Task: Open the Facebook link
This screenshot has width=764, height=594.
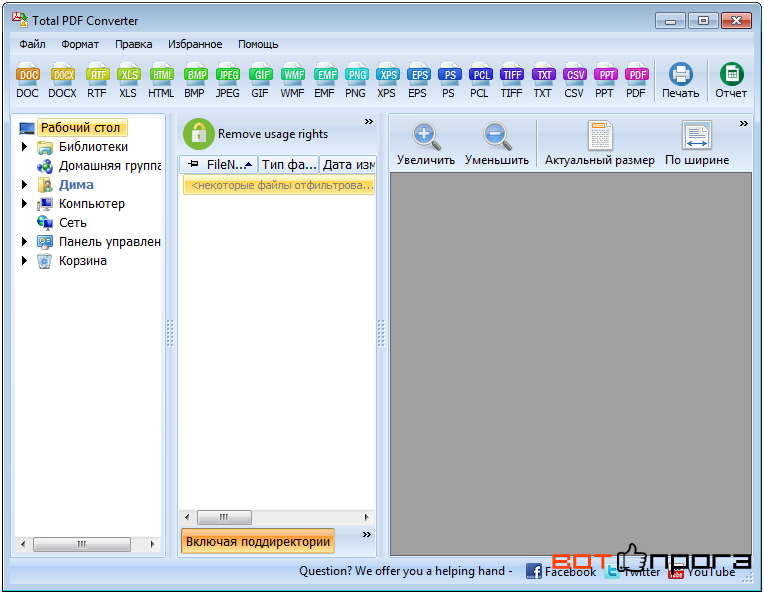Action: 561,572
